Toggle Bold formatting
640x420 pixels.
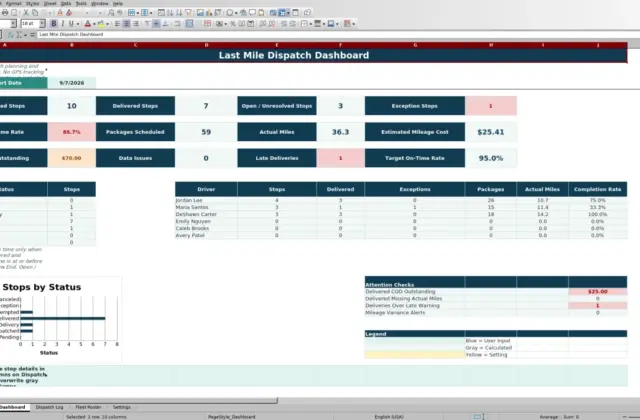[53, 24]
